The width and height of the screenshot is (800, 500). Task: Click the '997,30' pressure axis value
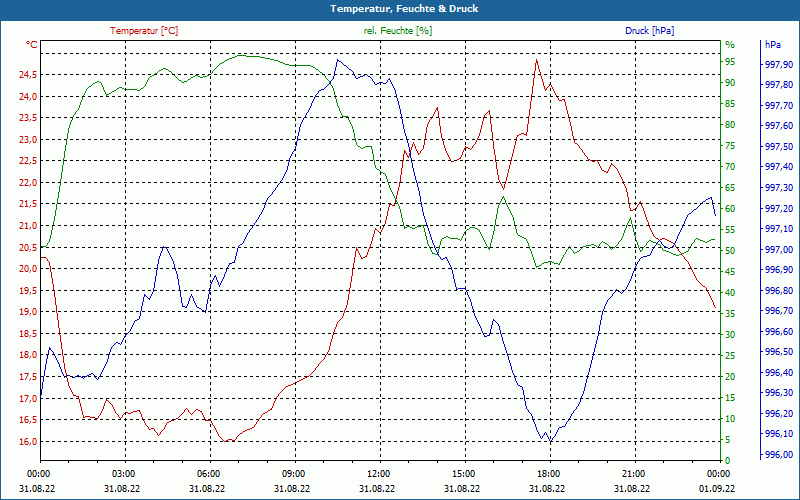779,188
